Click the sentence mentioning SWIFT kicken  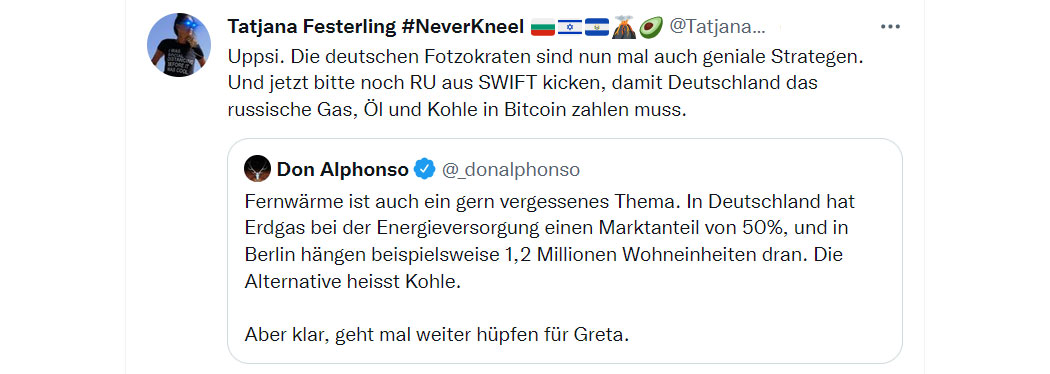click(522, 84)
